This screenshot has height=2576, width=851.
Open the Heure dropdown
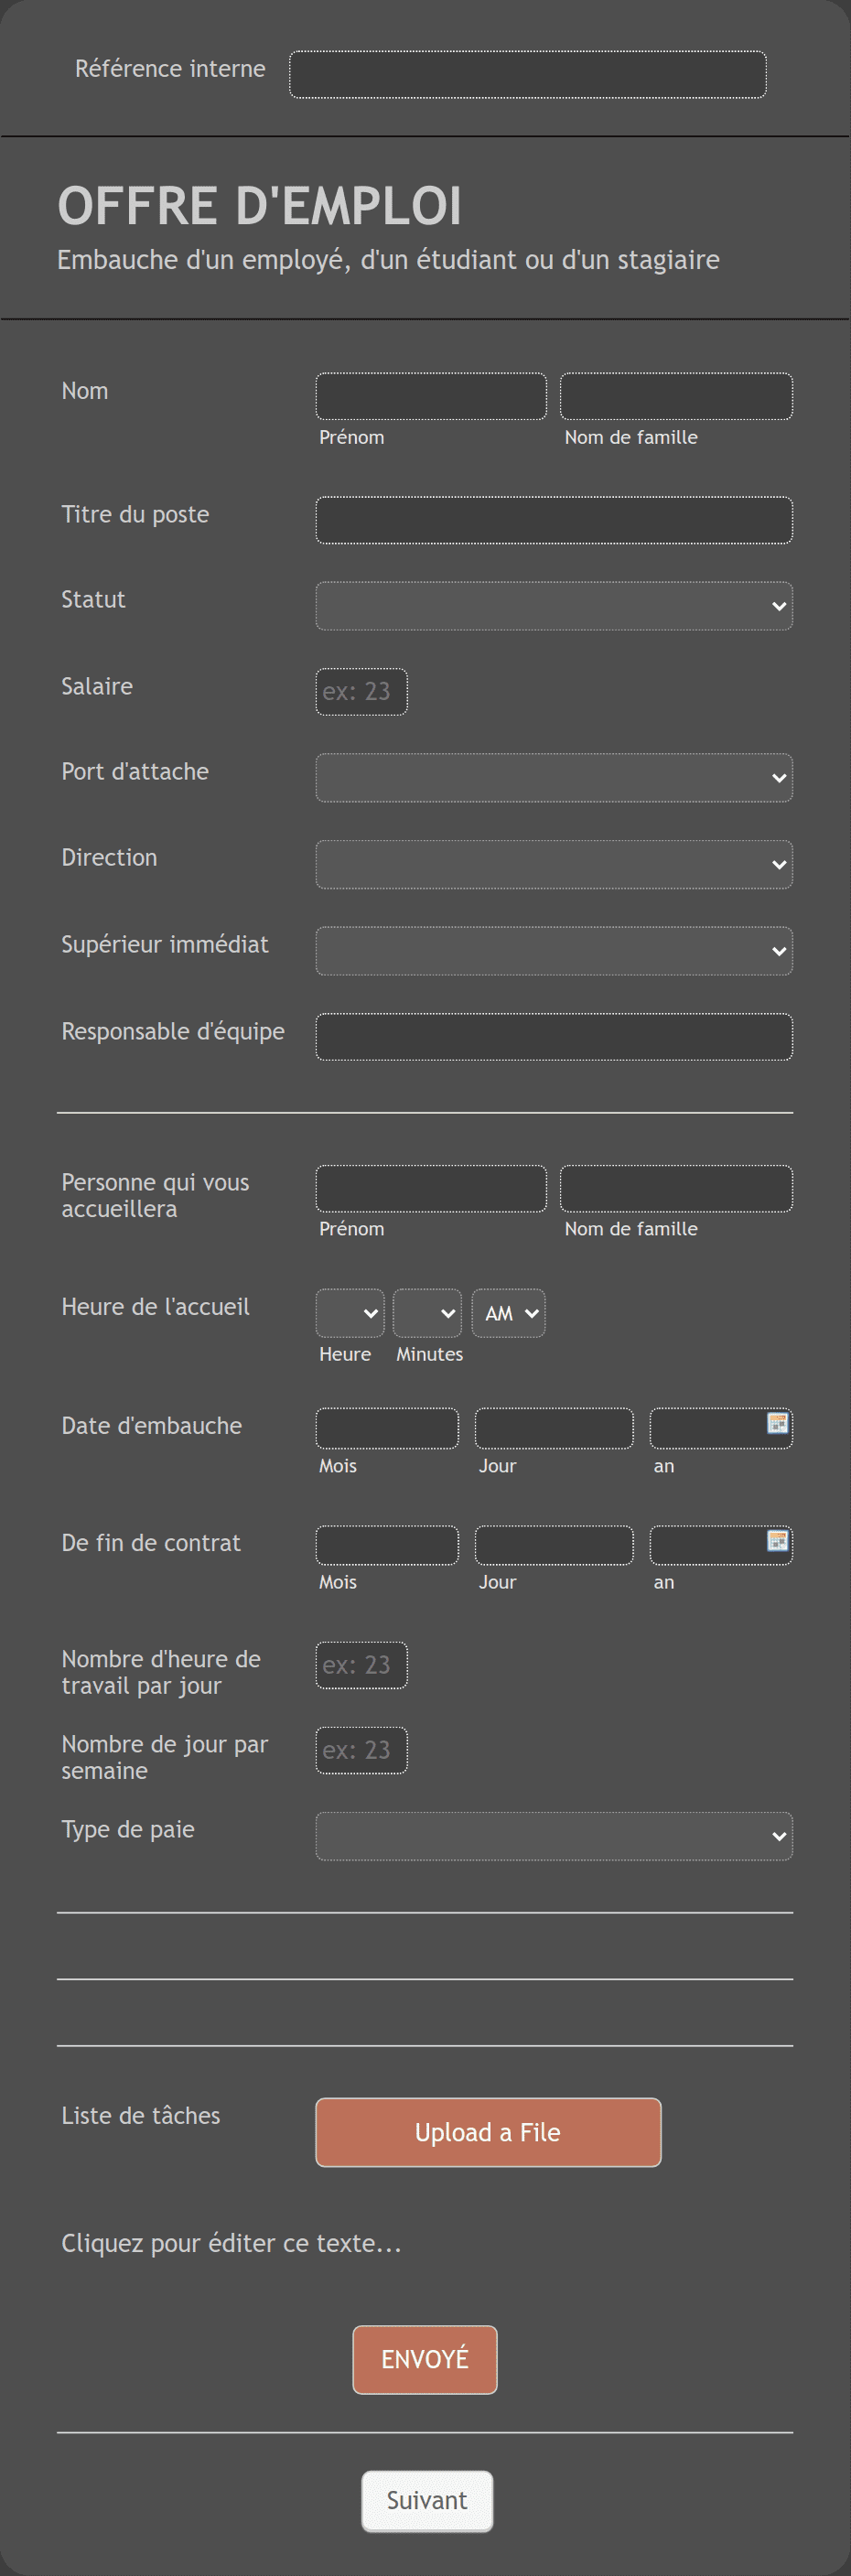click(x=350, y=1313)
